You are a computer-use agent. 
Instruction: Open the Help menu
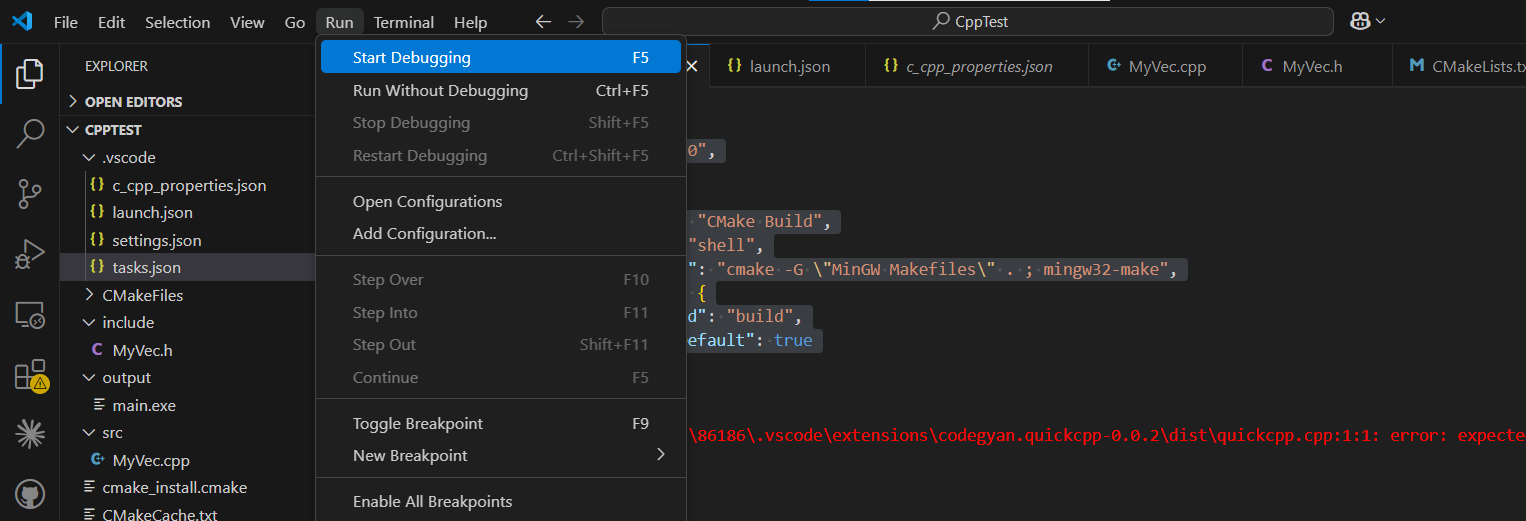pos(470,22)
